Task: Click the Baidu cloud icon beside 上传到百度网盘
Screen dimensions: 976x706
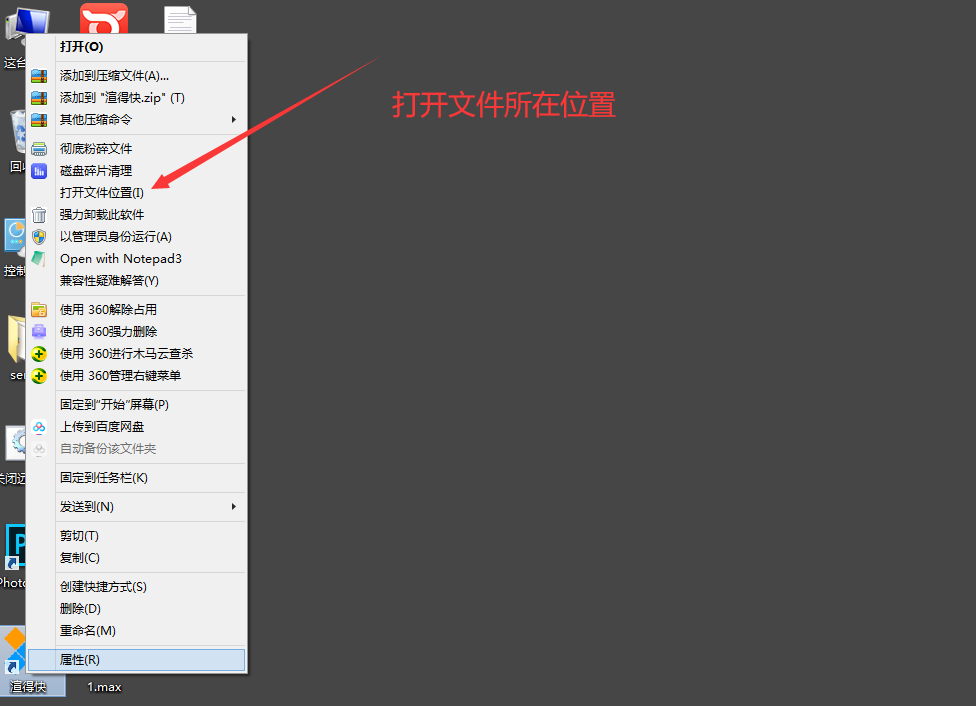Action: pyautogui.click(x=39, y=427)
